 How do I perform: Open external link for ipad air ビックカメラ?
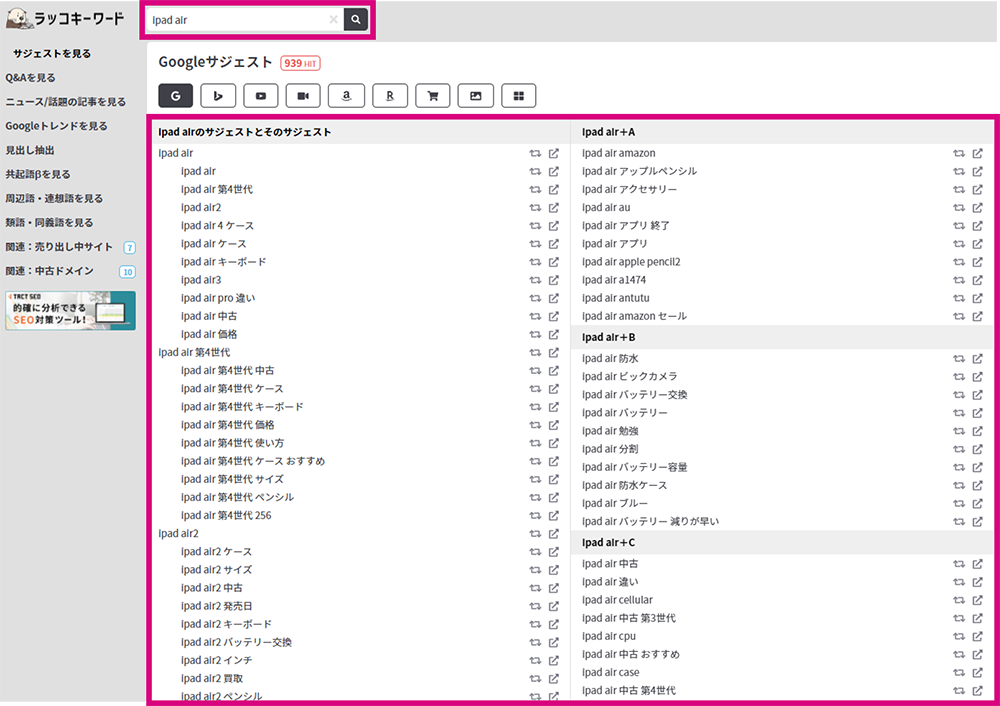coord(977,377)
